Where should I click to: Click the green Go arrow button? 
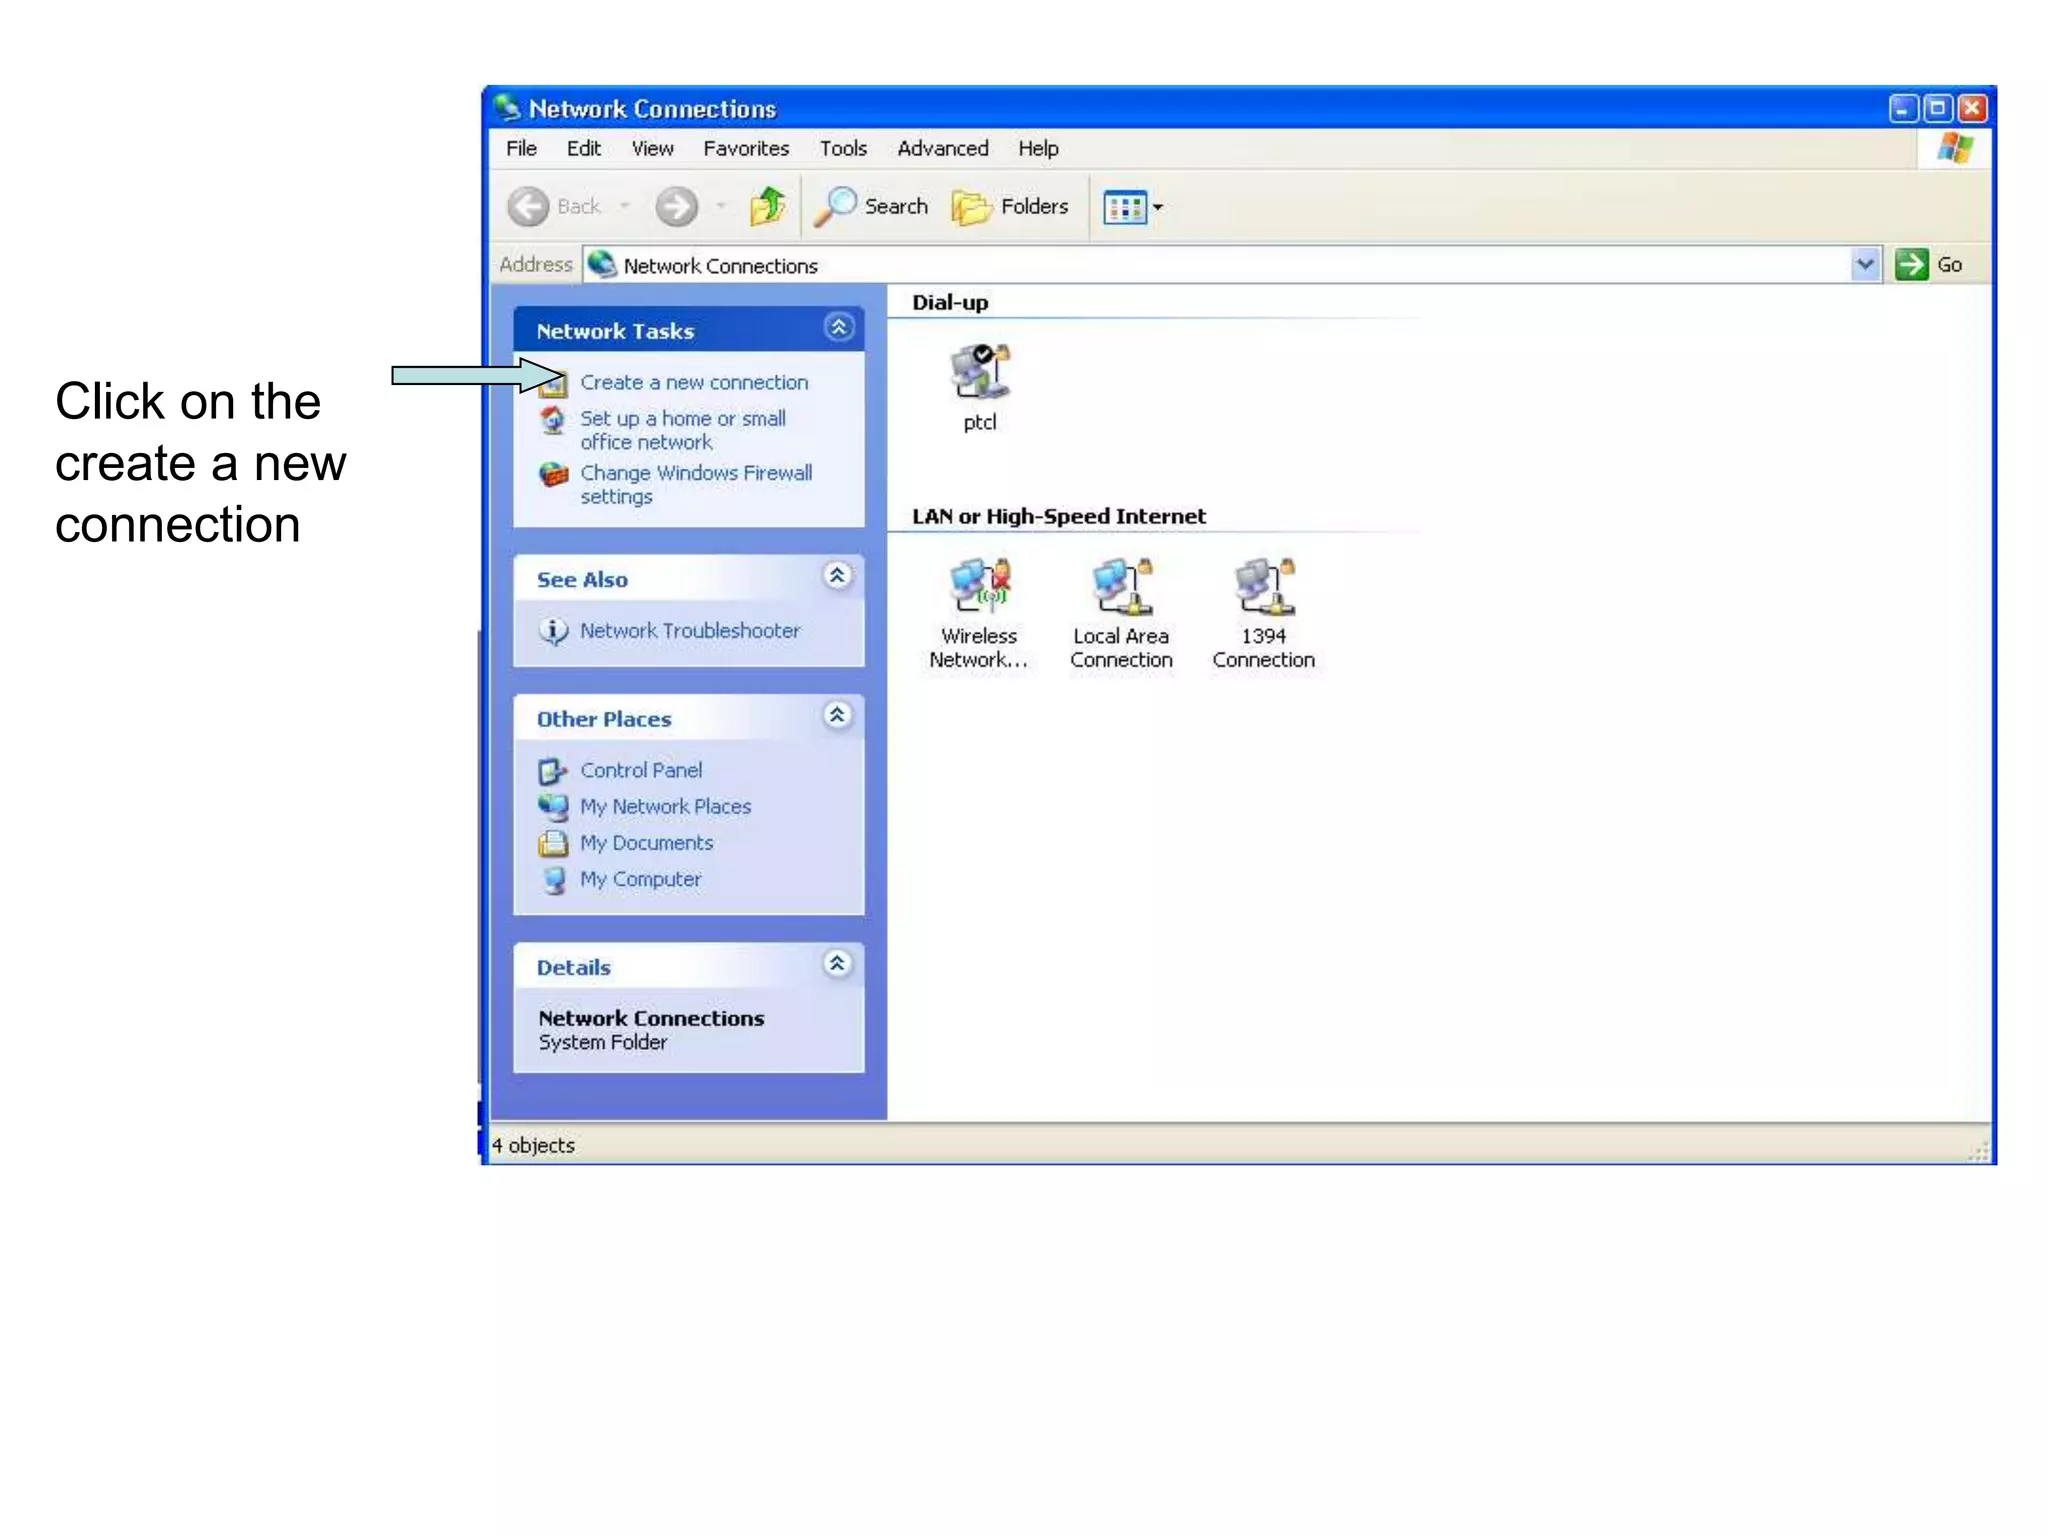pyautogui.click(x=1911, y=265)
